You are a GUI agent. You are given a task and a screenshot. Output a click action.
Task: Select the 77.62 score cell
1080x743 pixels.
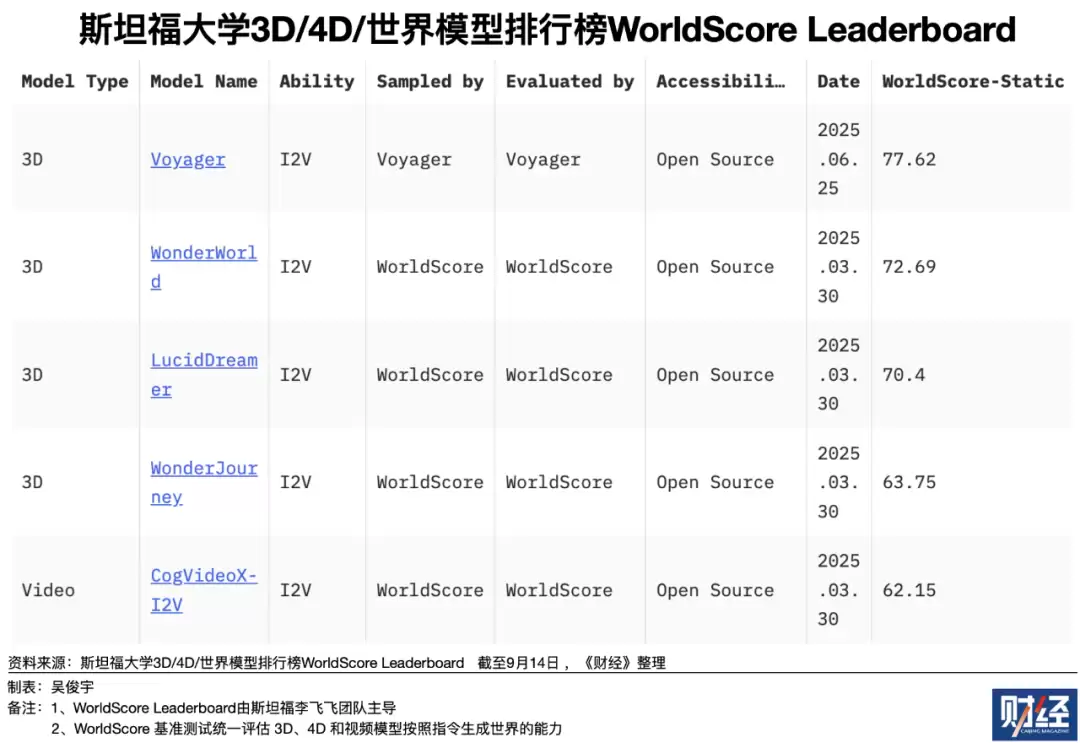click(x=909, y=159)
